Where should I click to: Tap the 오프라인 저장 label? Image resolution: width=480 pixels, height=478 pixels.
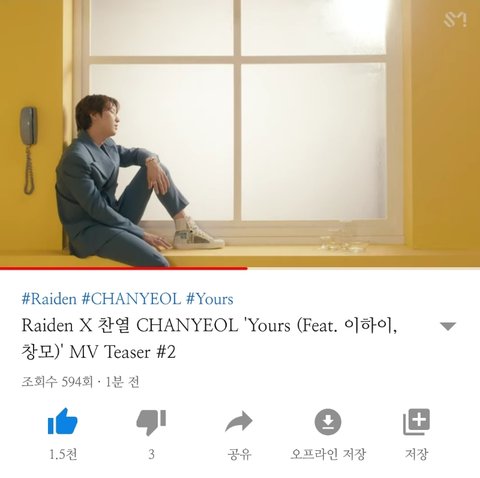(x=328, y=454)
